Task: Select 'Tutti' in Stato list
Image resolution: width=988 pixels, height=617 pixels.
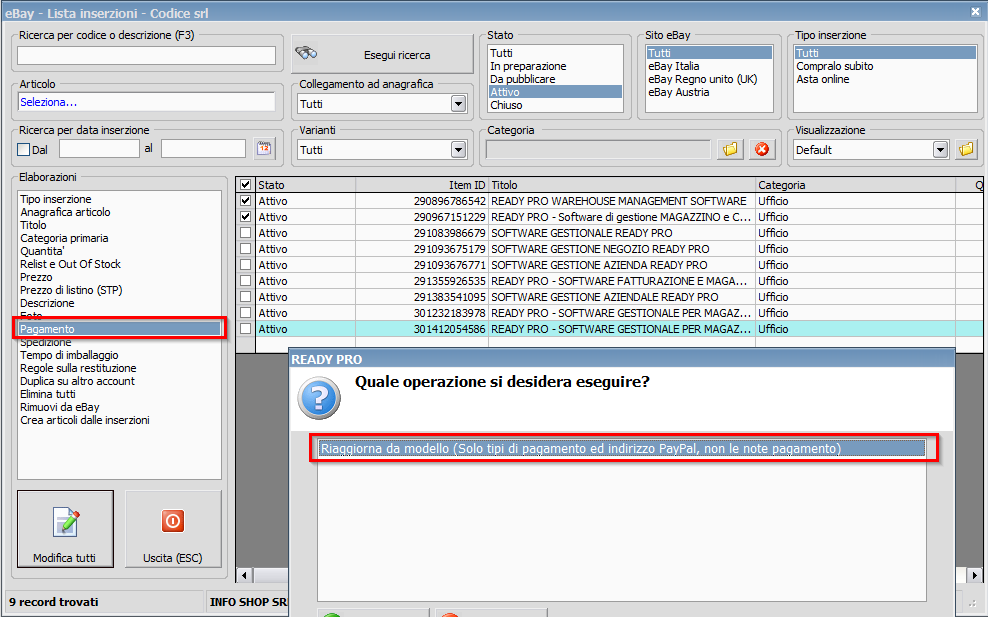Action: pos(555,53)
